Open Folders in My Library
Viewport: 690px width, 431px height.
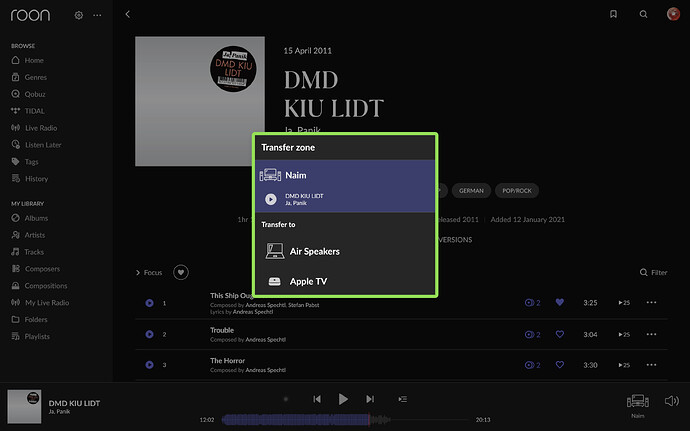29,319
